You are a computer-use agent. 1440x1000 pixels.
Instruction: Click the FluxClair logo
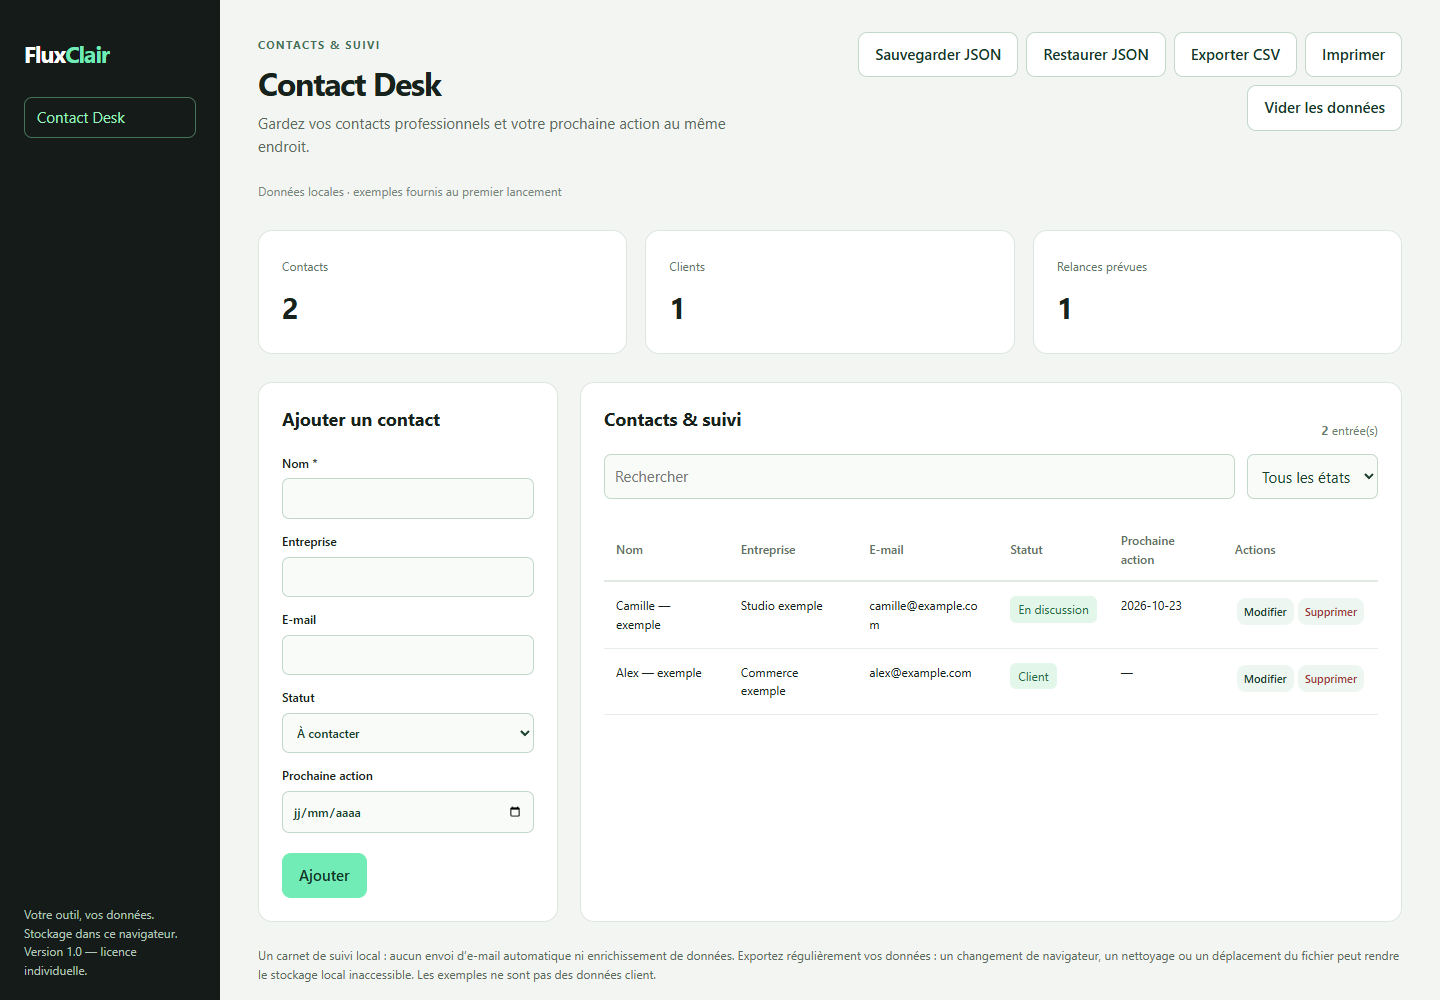pyautogui.click(x=67, y=55)
